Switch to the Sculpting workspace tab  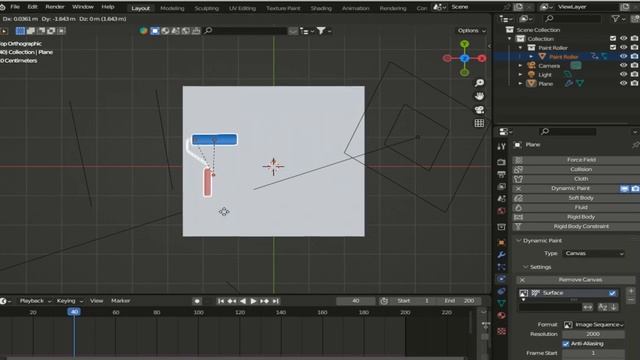(207, 8)
